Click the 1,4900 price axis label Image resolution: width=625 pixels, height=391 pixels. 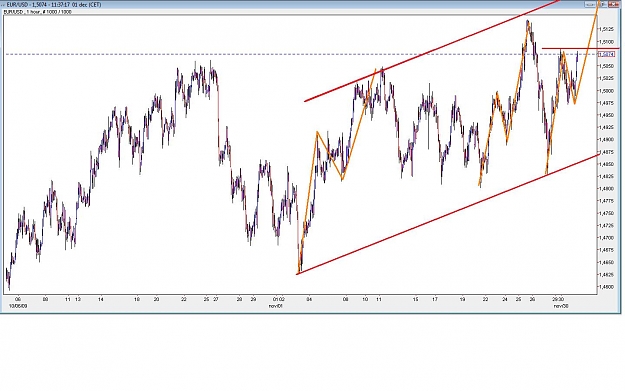(x=606, y=140)
